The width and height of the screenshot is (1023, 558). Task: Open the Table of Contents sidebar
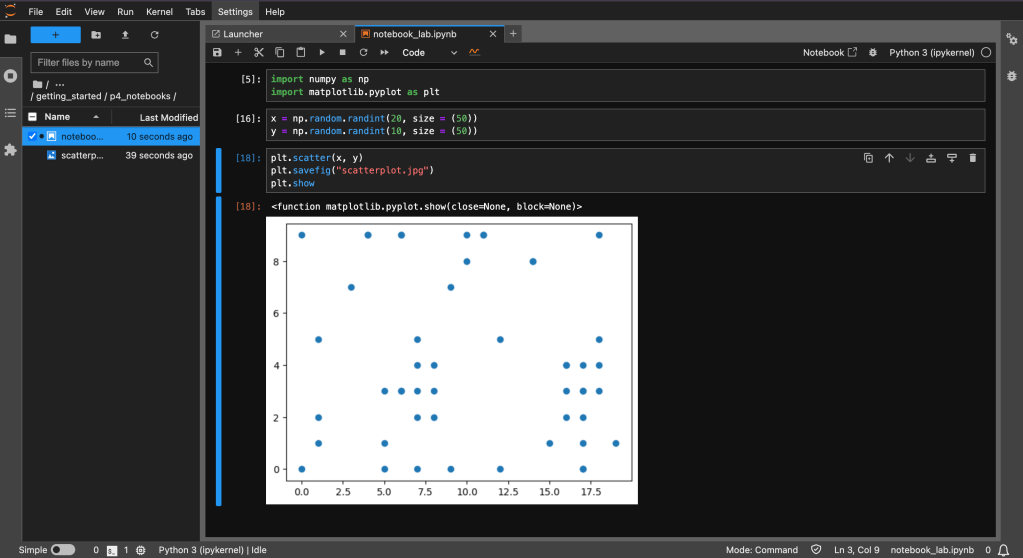(x=11, y=113)
